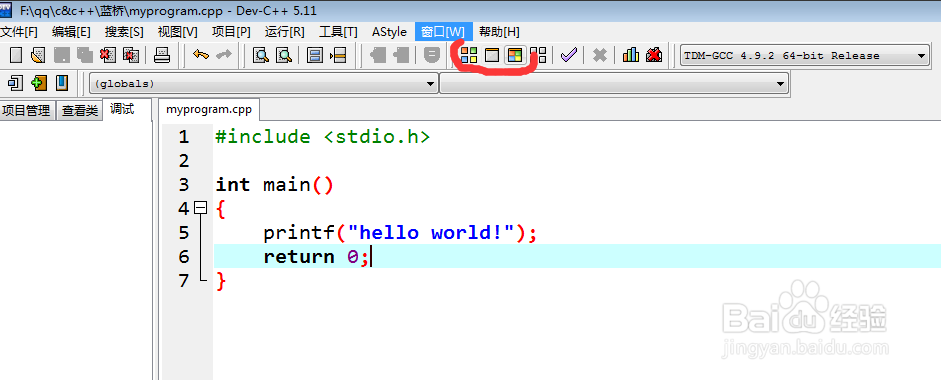Open the TDM-GCC 4.9.2 compiler set dropdown
The width and height of the screenshot is (941, 380).
click(805, 56)
